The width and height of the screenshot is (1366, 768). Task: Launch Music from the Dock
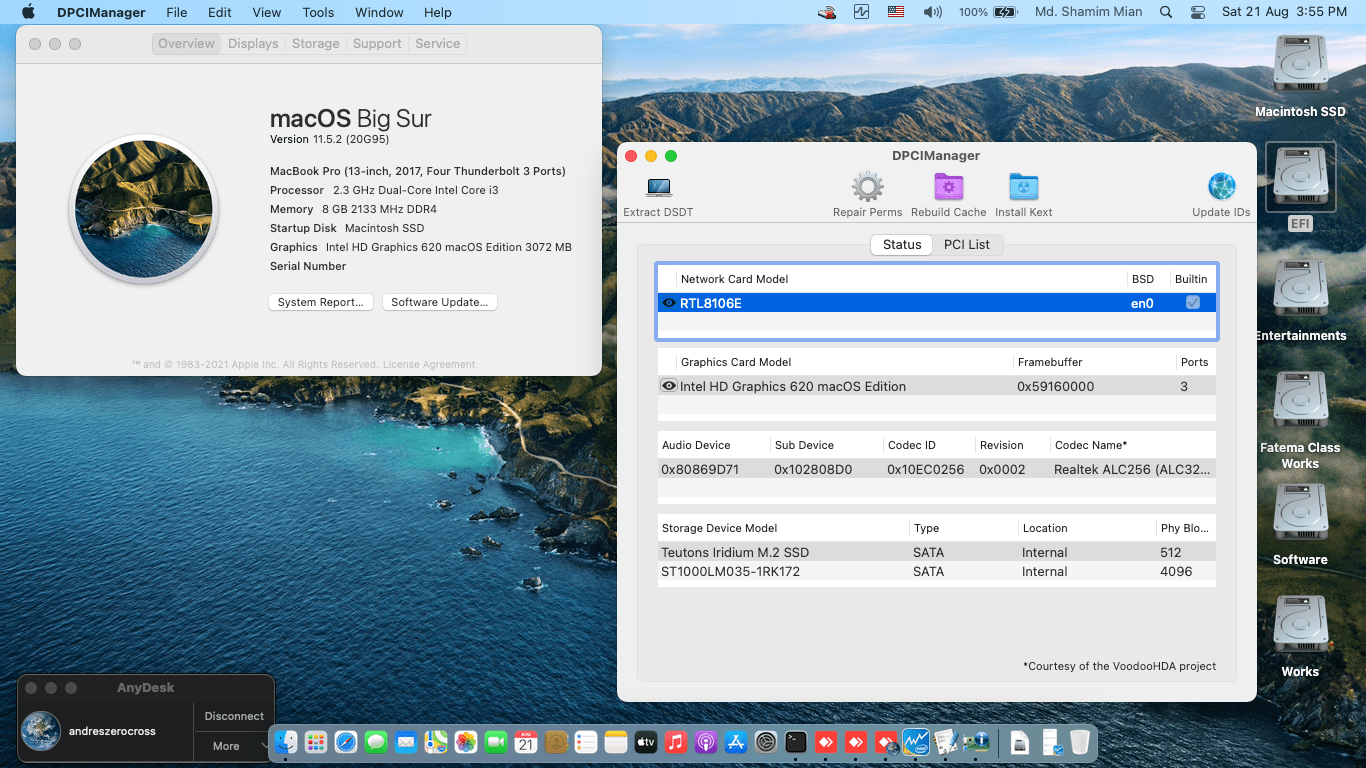[676, 742]
